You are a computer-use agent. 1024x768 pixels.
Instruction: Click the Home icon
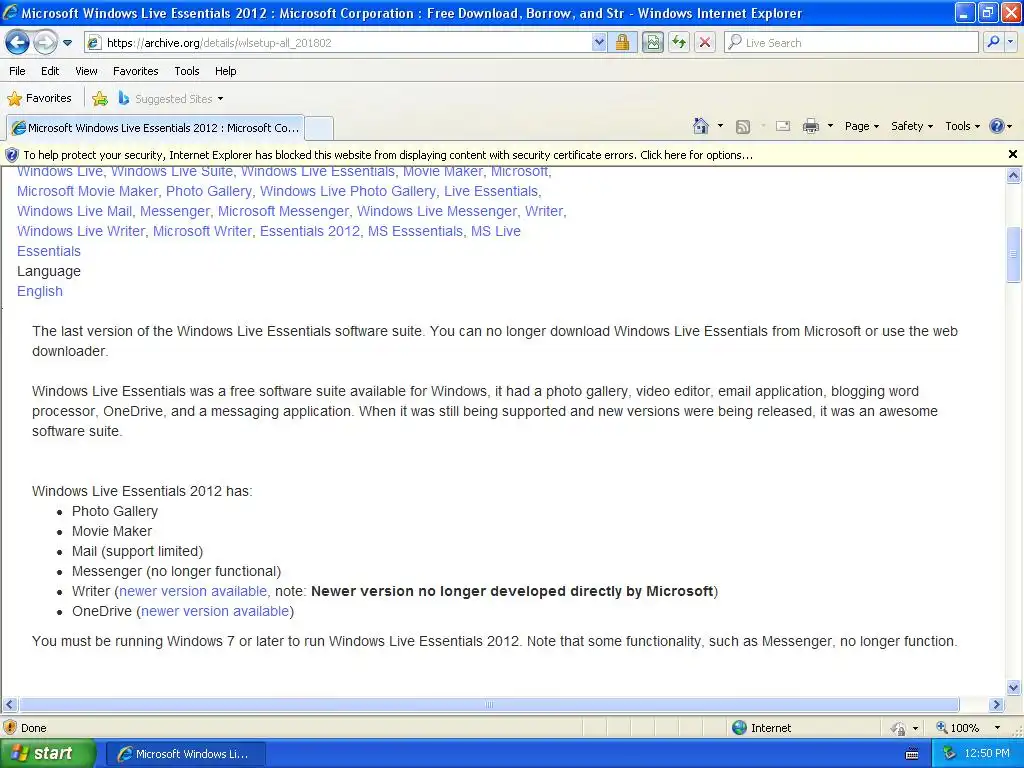701,126
